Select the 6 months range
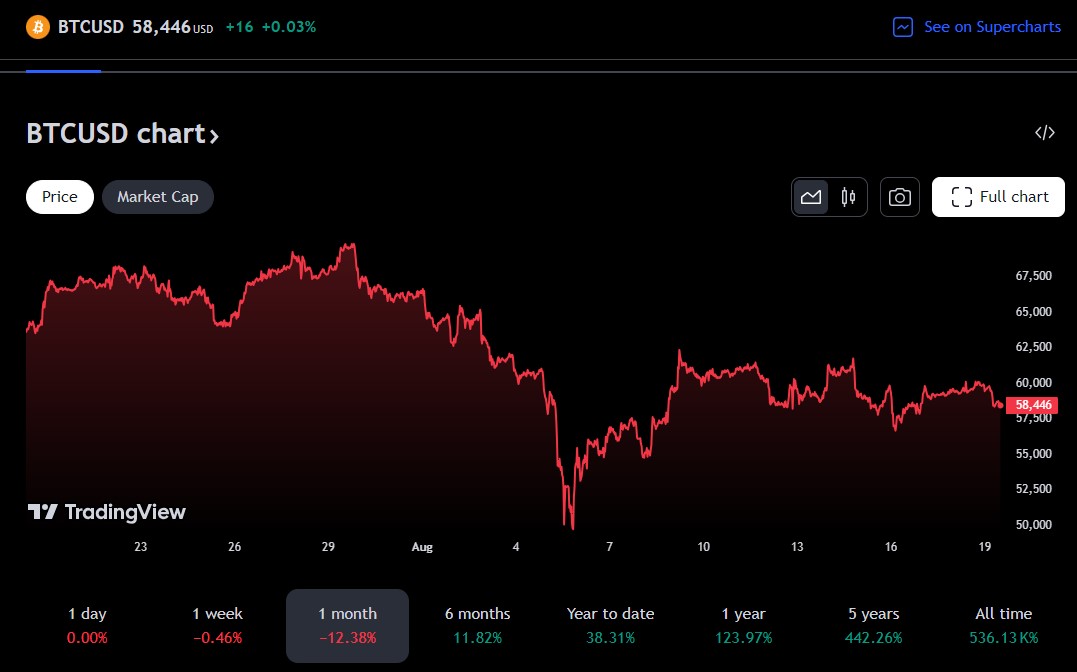 point(477,625)
